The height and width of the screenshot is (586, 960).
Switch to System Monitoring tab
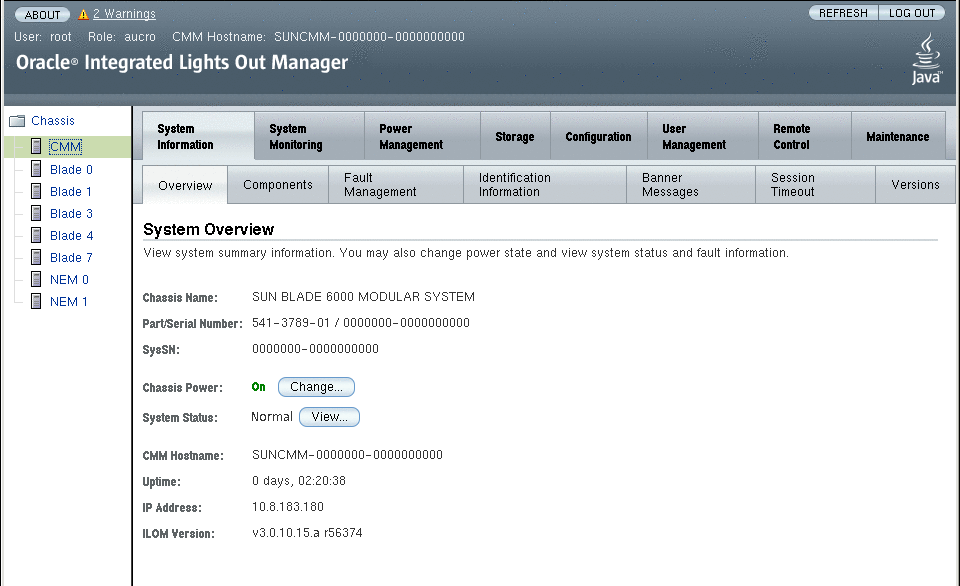[310, 137]
